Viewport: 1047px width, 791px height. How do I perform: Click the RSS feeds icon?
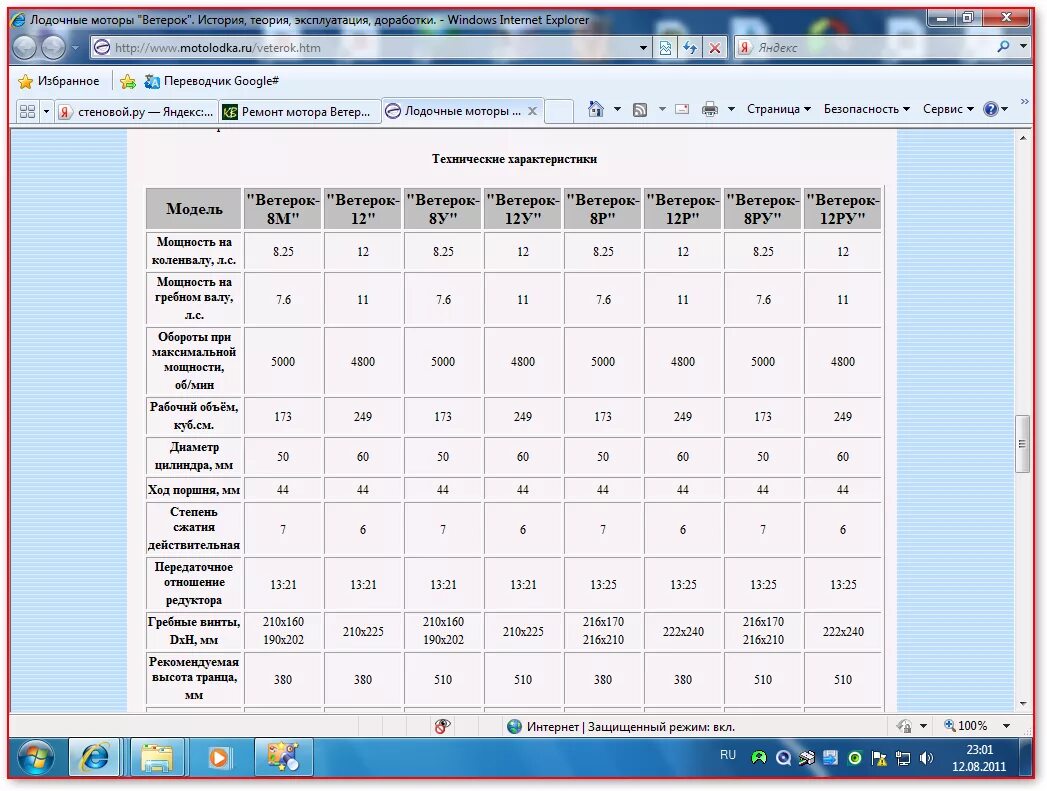[x=640, y=109]
